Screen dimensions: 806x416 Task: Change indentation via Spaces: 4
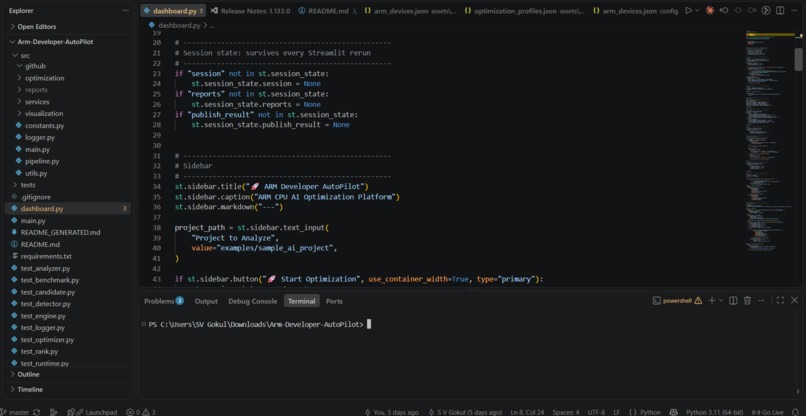[x=566, y=412]
